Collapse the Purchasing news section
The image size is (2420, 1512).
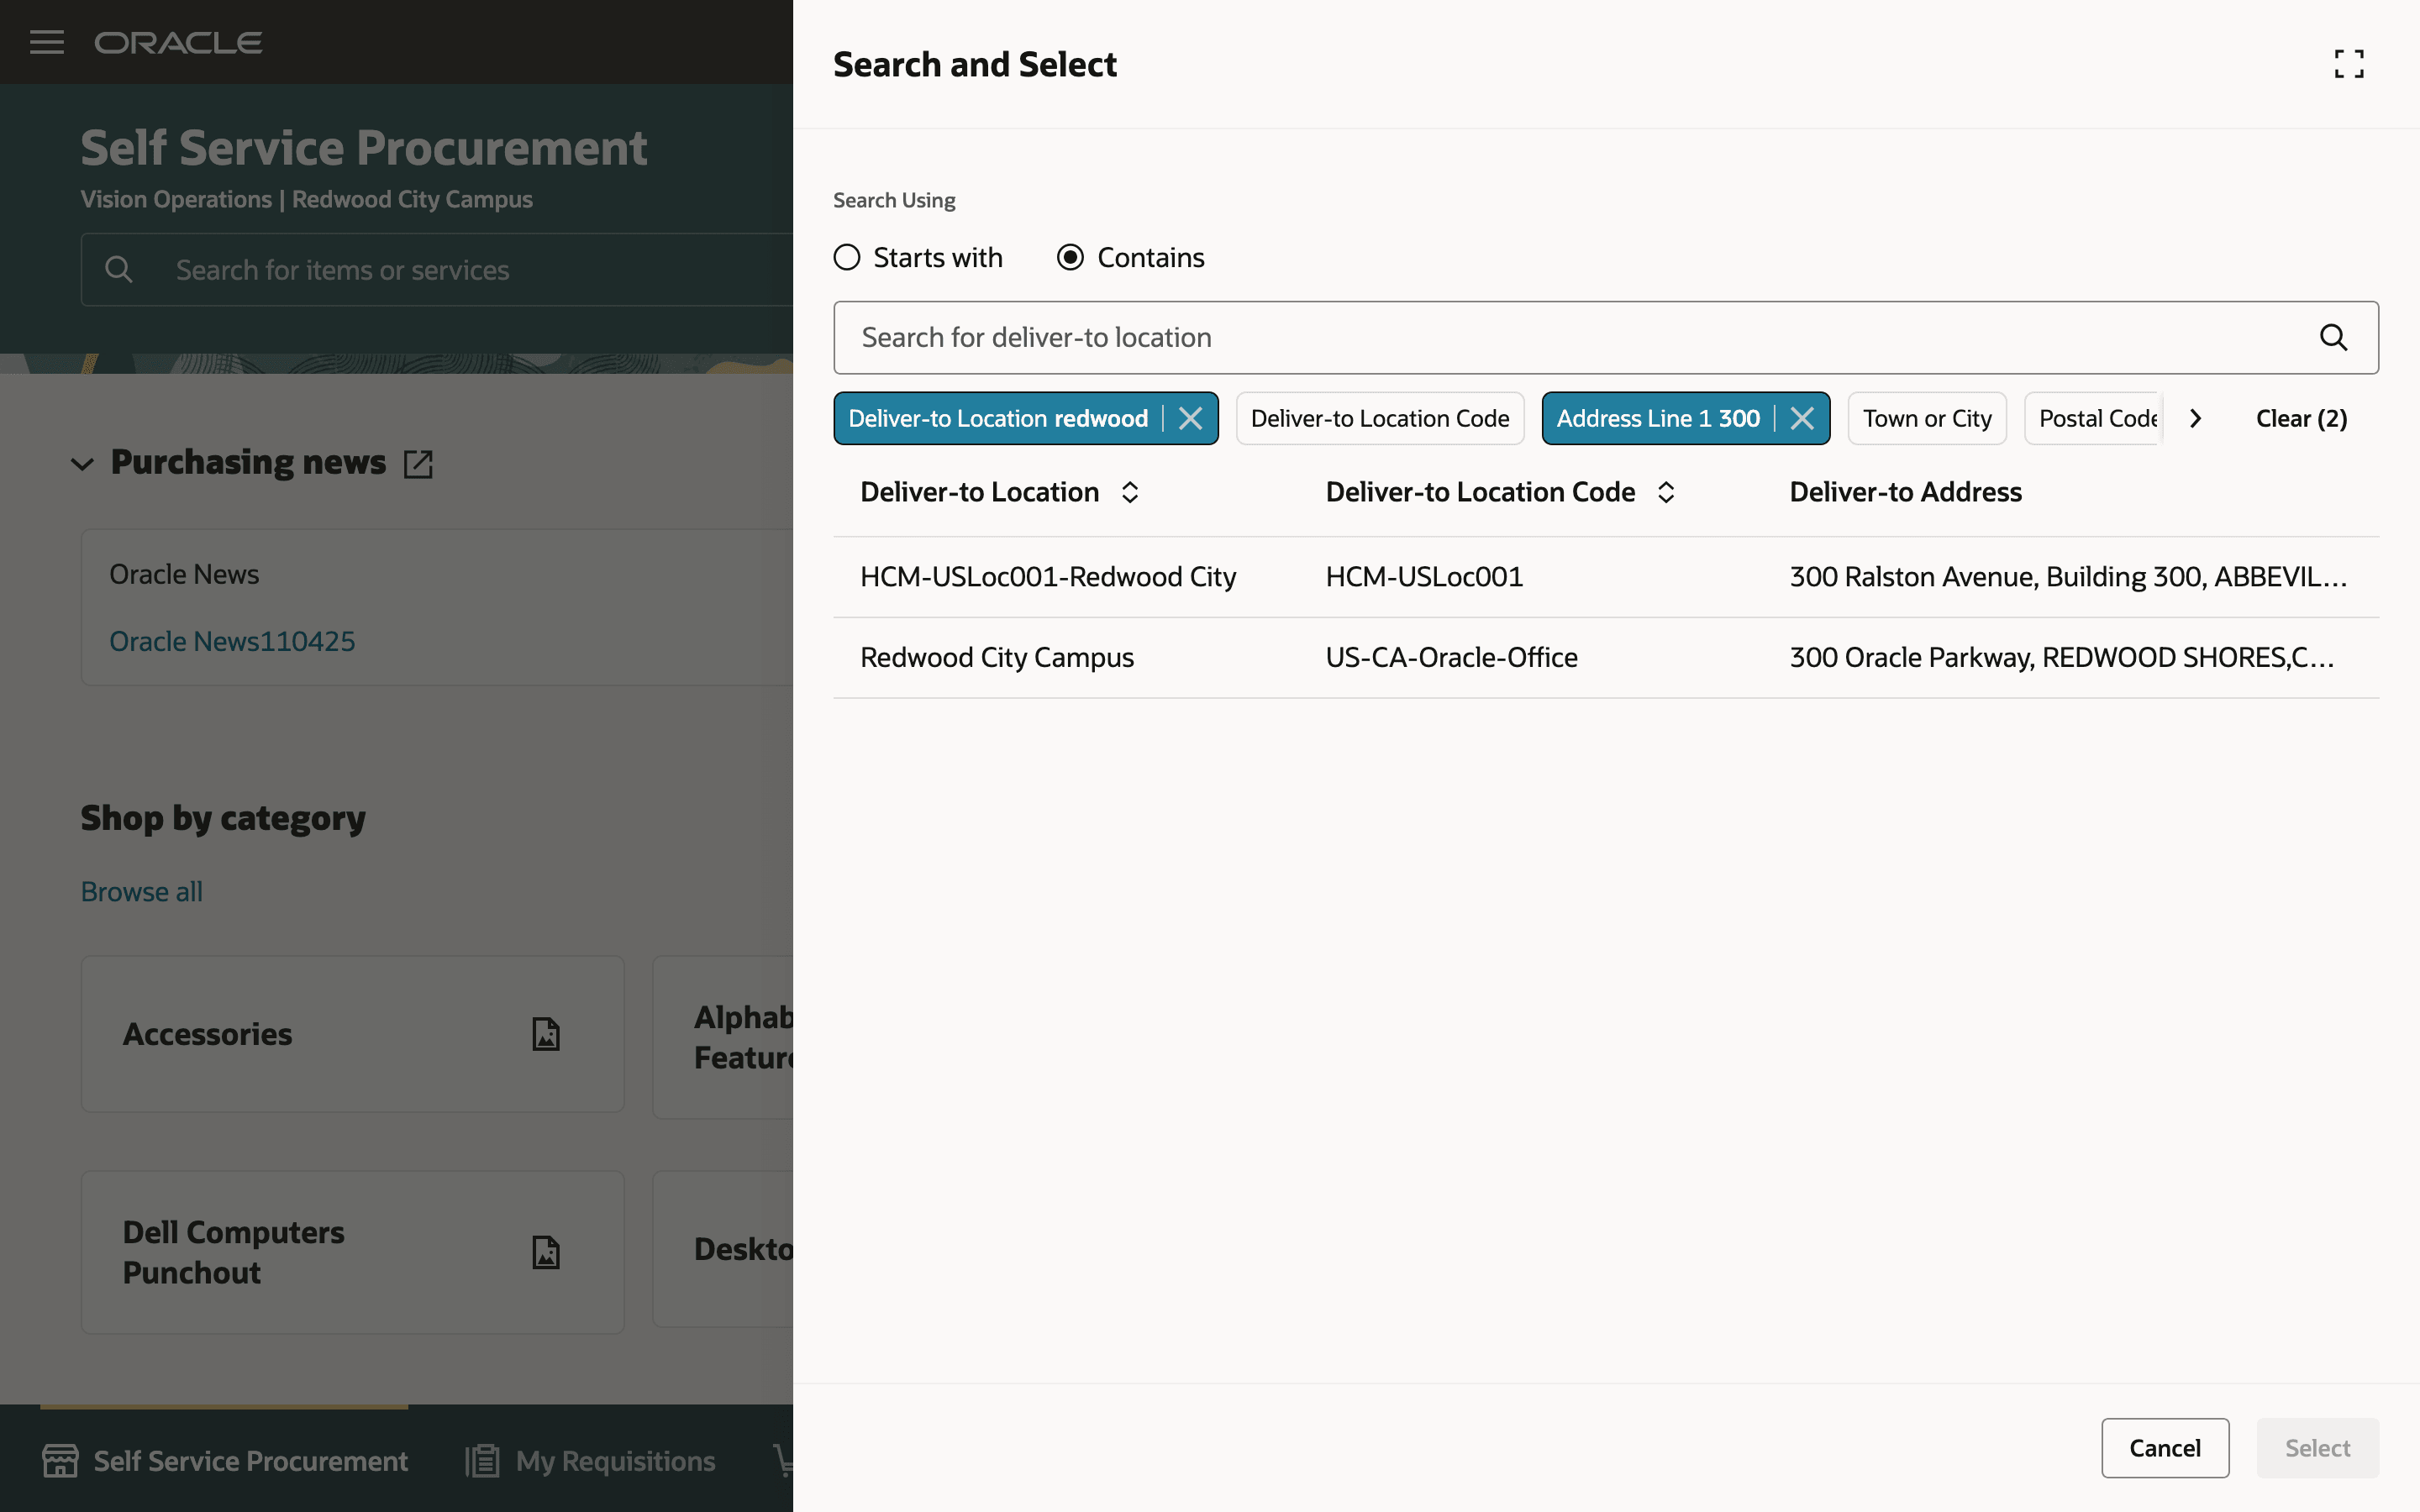pos(83,463)
